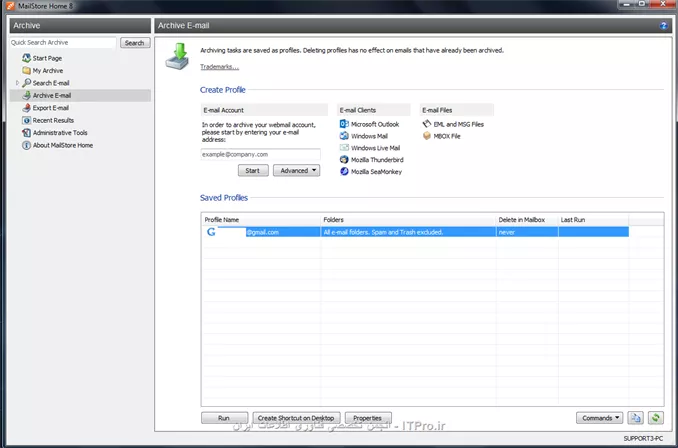Click the Administrative Tools icon
Viewport: 678px width, 448px height.
click(x=26, y=133)
